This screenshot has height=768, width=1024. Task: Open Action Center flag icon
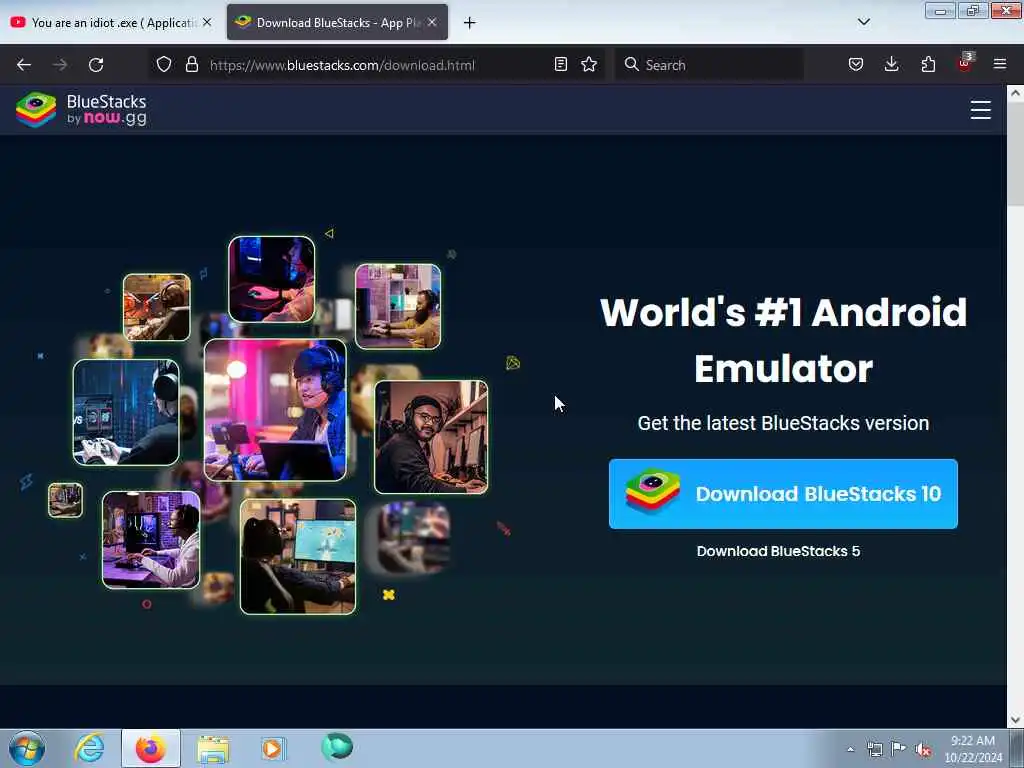(899, 749)
